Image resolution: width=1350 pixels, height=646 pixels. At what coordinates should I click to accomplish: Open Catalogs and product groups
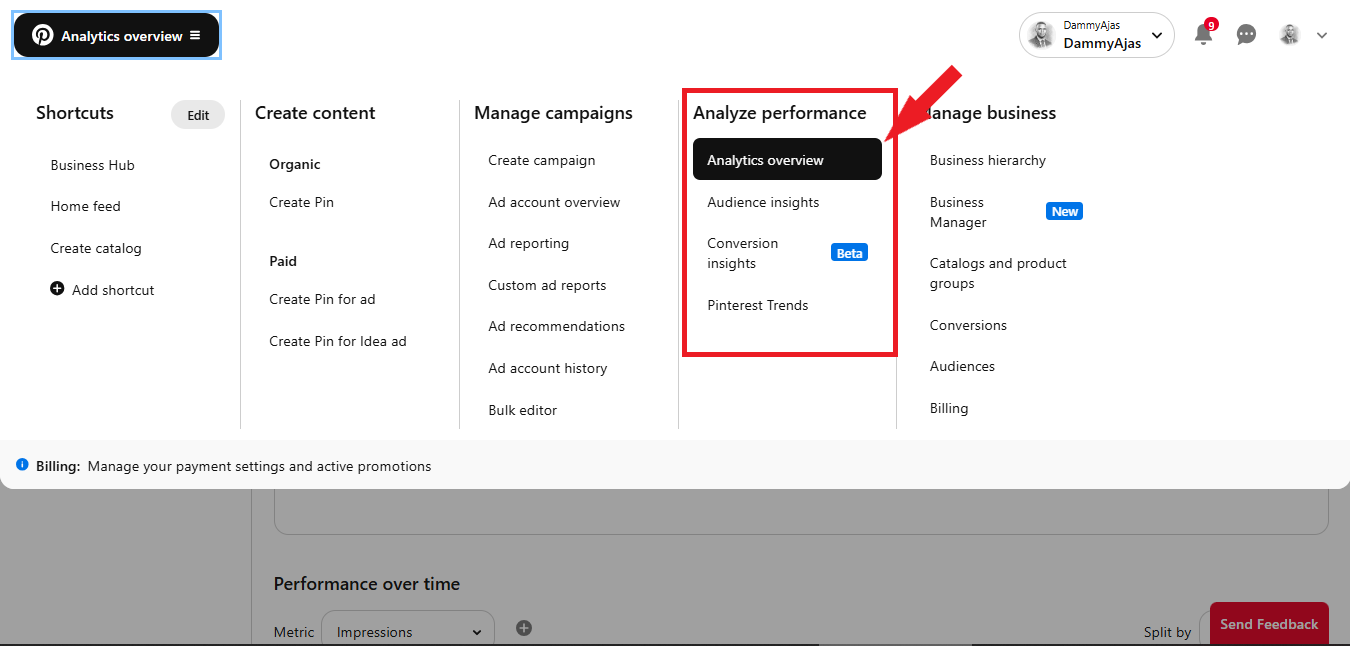click(x=998, y=273)
